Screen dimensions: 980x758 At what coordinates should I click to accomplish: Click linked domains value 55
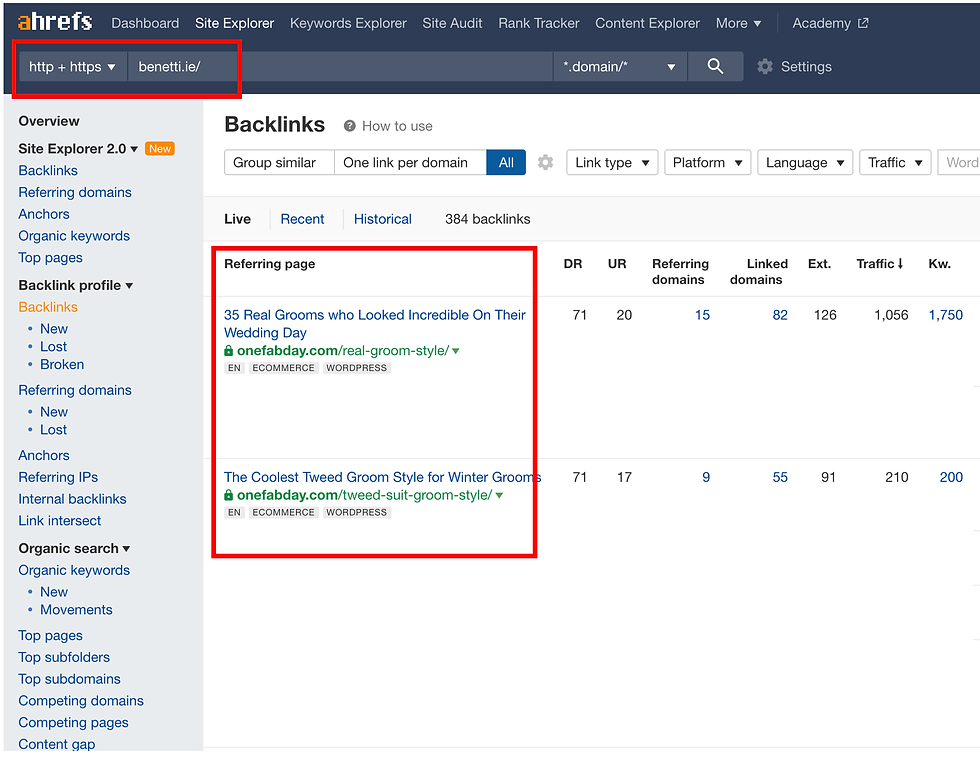pos(780,477)
